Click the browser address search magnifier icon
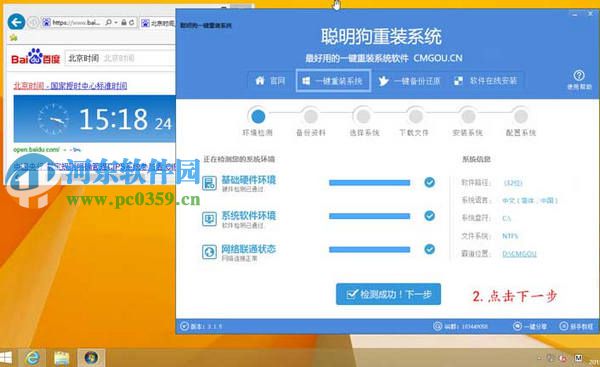600x367 pixels. point(108,23)
